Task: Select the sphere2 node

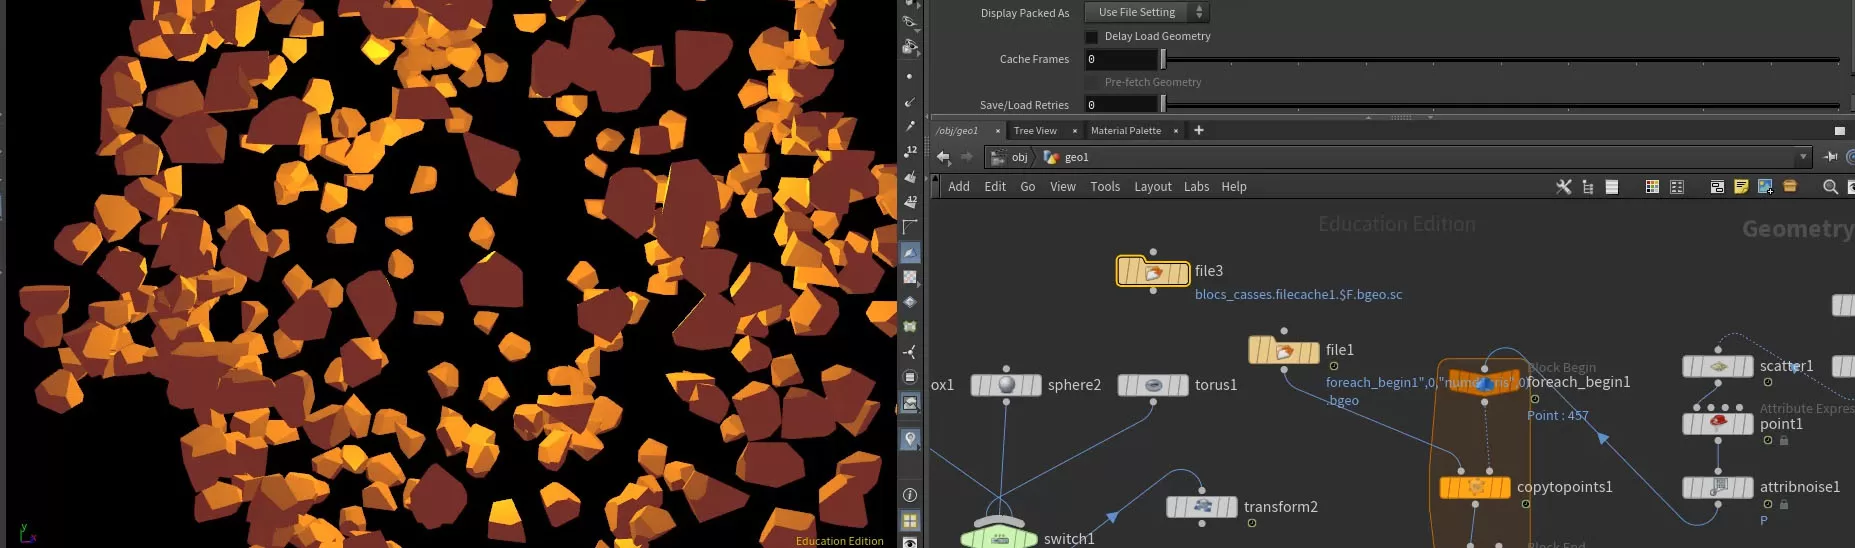Action: pos(1006,385)
